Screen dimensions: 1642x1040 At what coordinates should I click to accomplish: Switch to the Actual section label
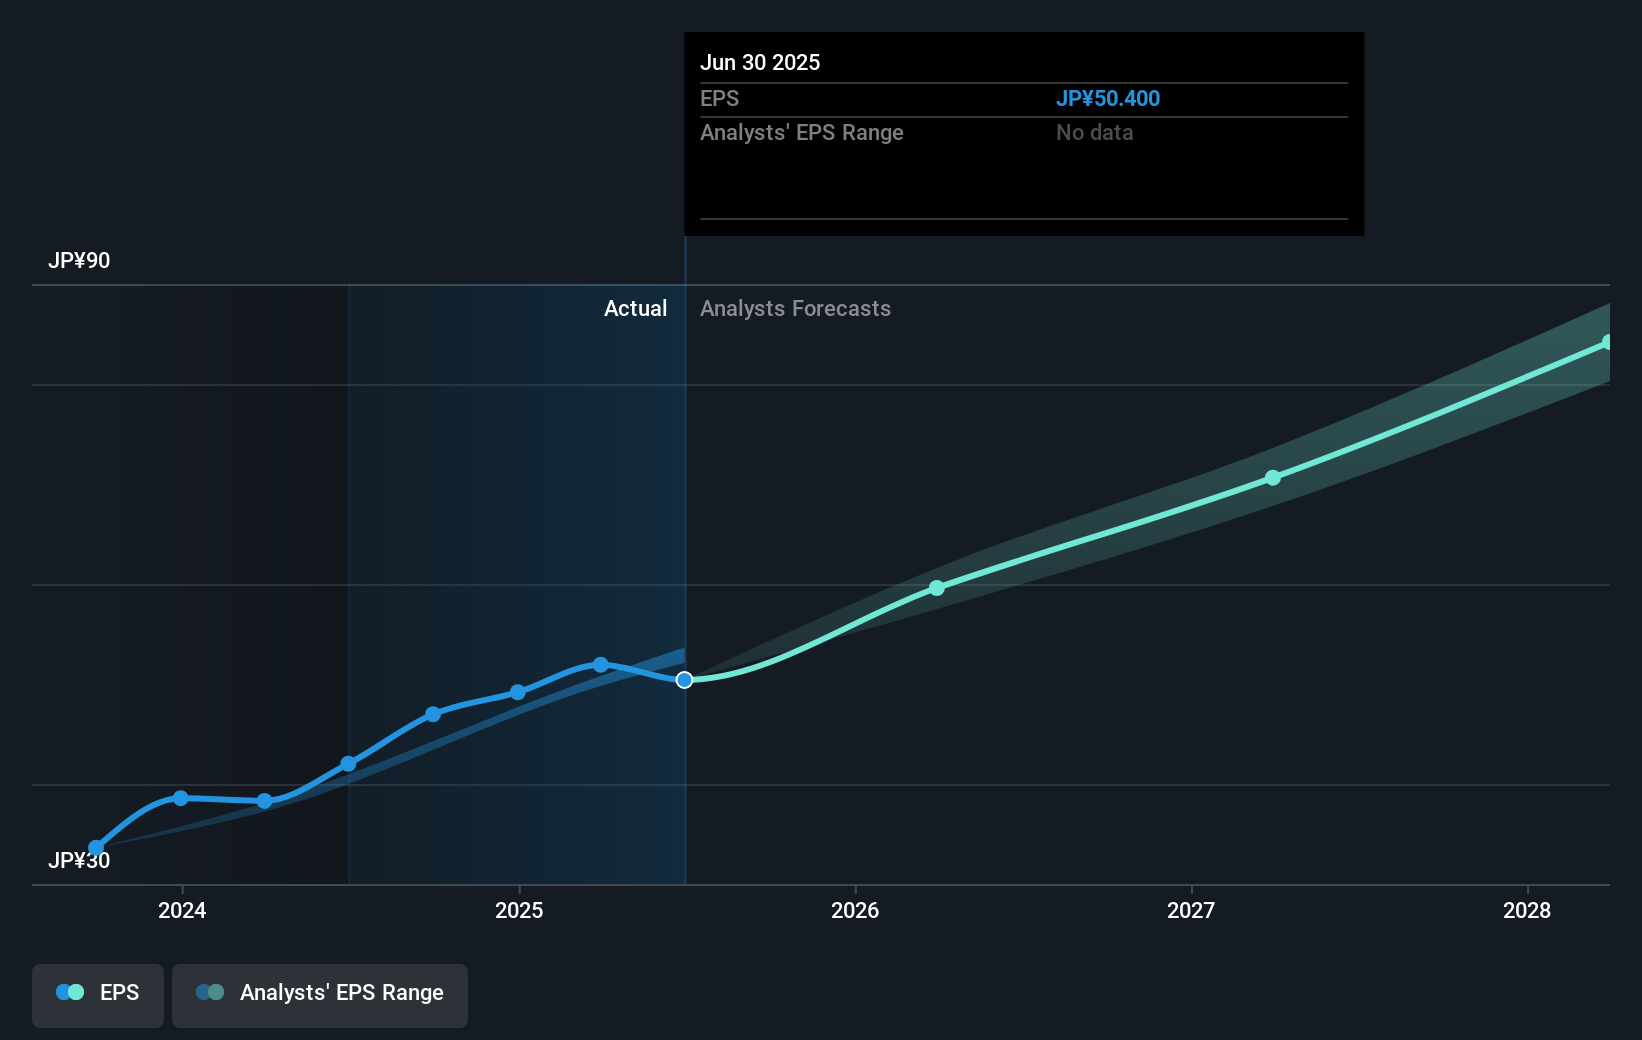(x=635, y=308)
